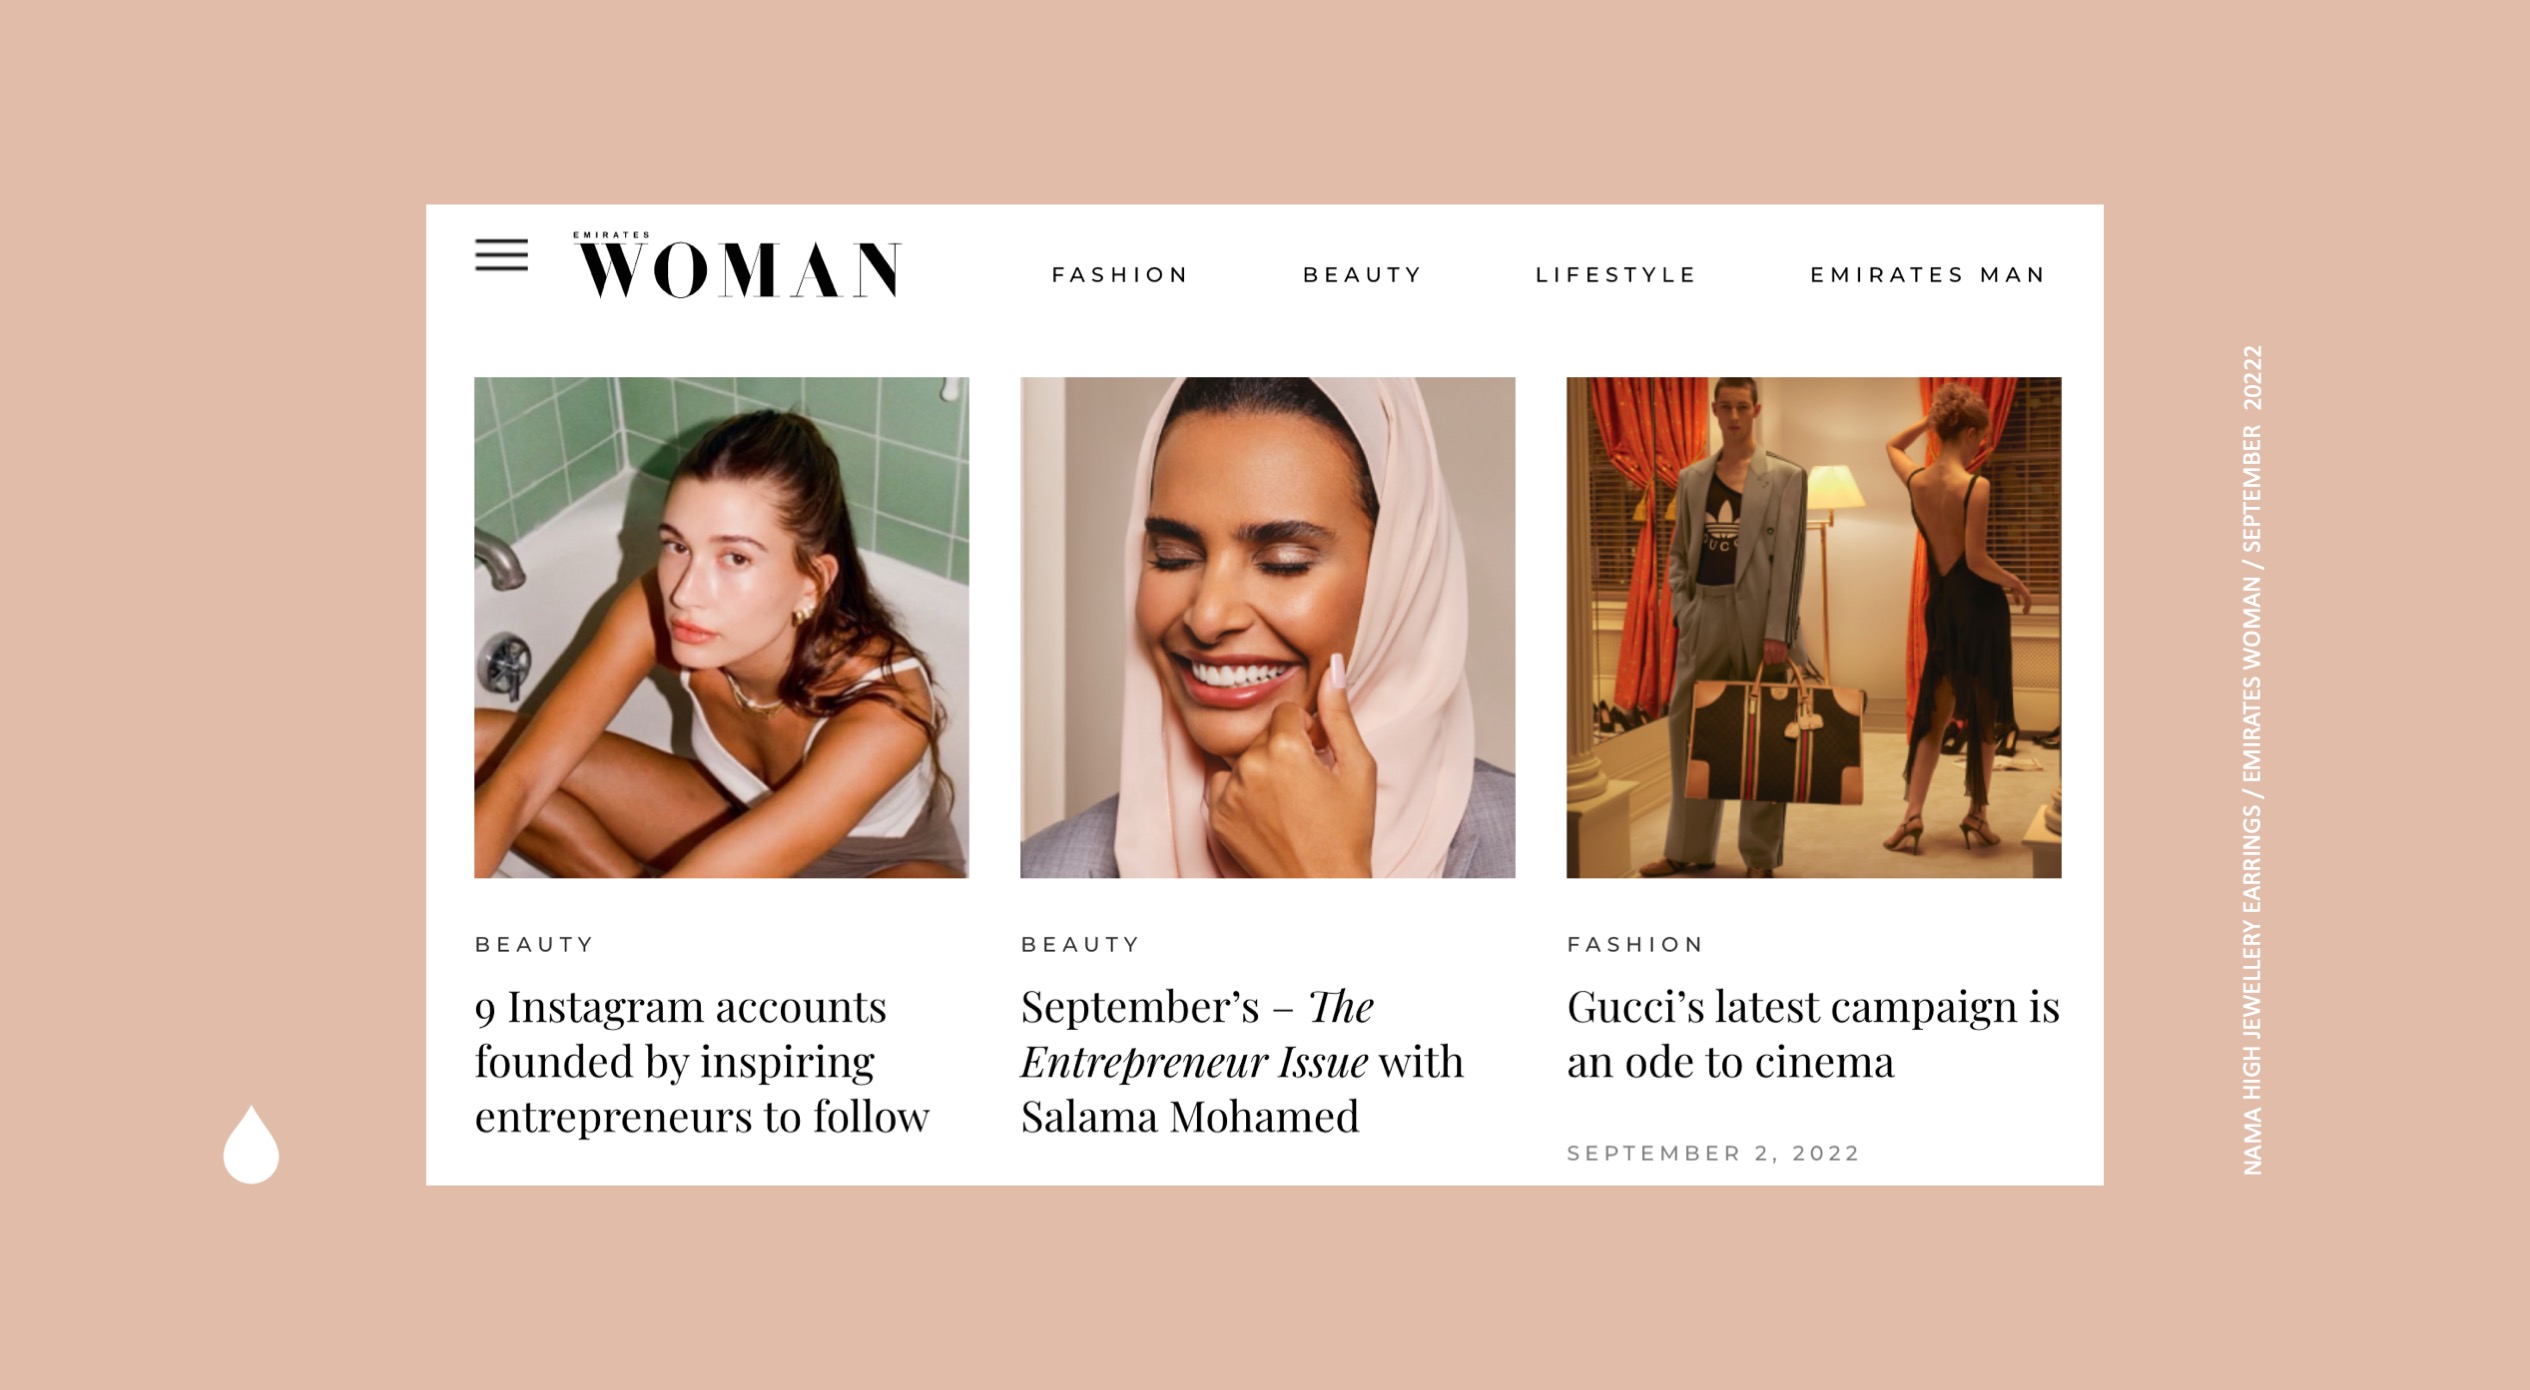Click the vertical Nama High Jewellery caption

(x=2252, y=760)
